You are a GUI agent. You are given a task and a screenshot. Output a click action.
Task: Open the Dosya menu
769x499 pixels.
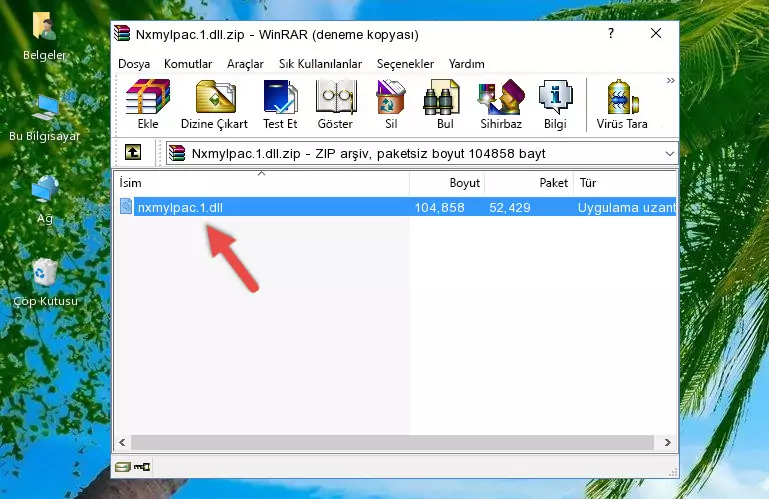(134, 64)
